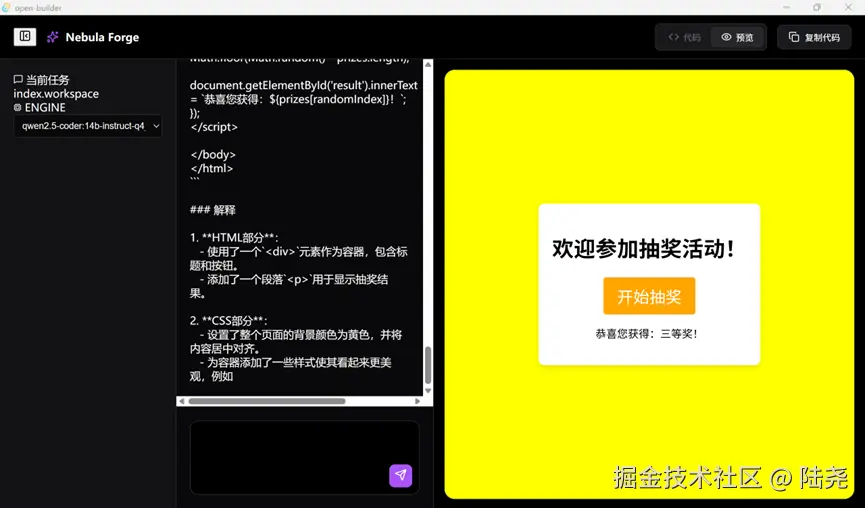
Task: Send message with the purple paper-plane button
Action: click(401, 475)
